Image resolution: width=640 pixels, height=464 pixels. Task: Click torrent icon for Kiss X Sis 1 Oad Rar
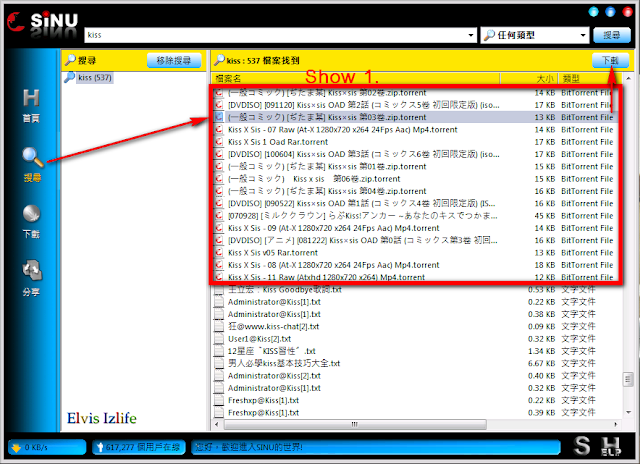[219, 142]
